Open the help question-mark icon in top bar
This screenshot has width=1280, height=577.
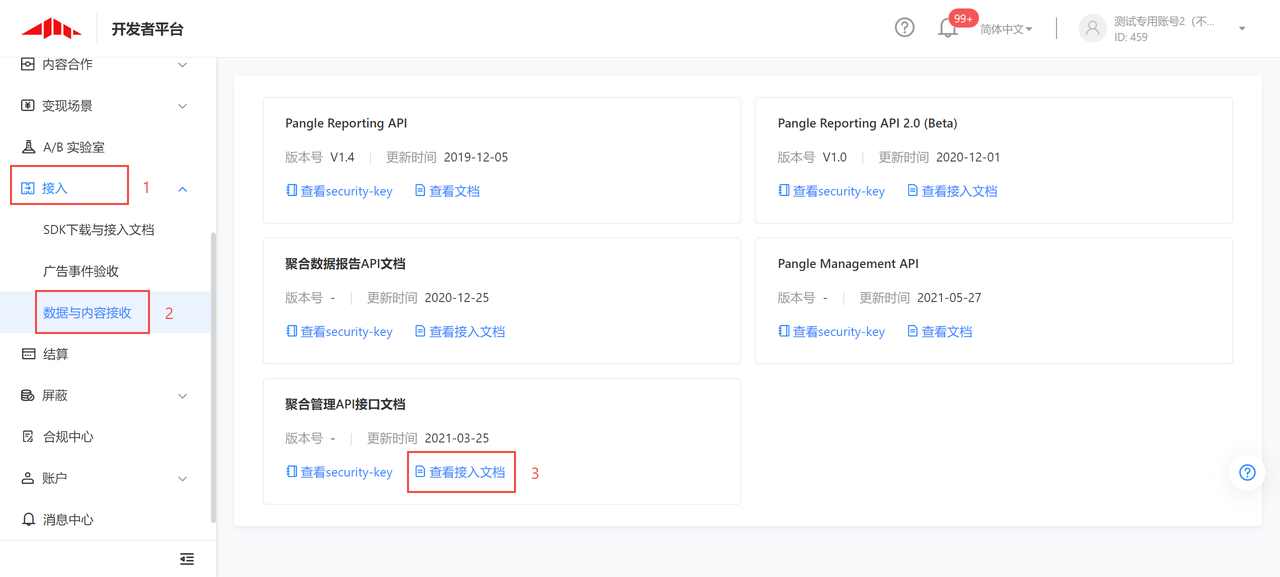click(904, 28)
